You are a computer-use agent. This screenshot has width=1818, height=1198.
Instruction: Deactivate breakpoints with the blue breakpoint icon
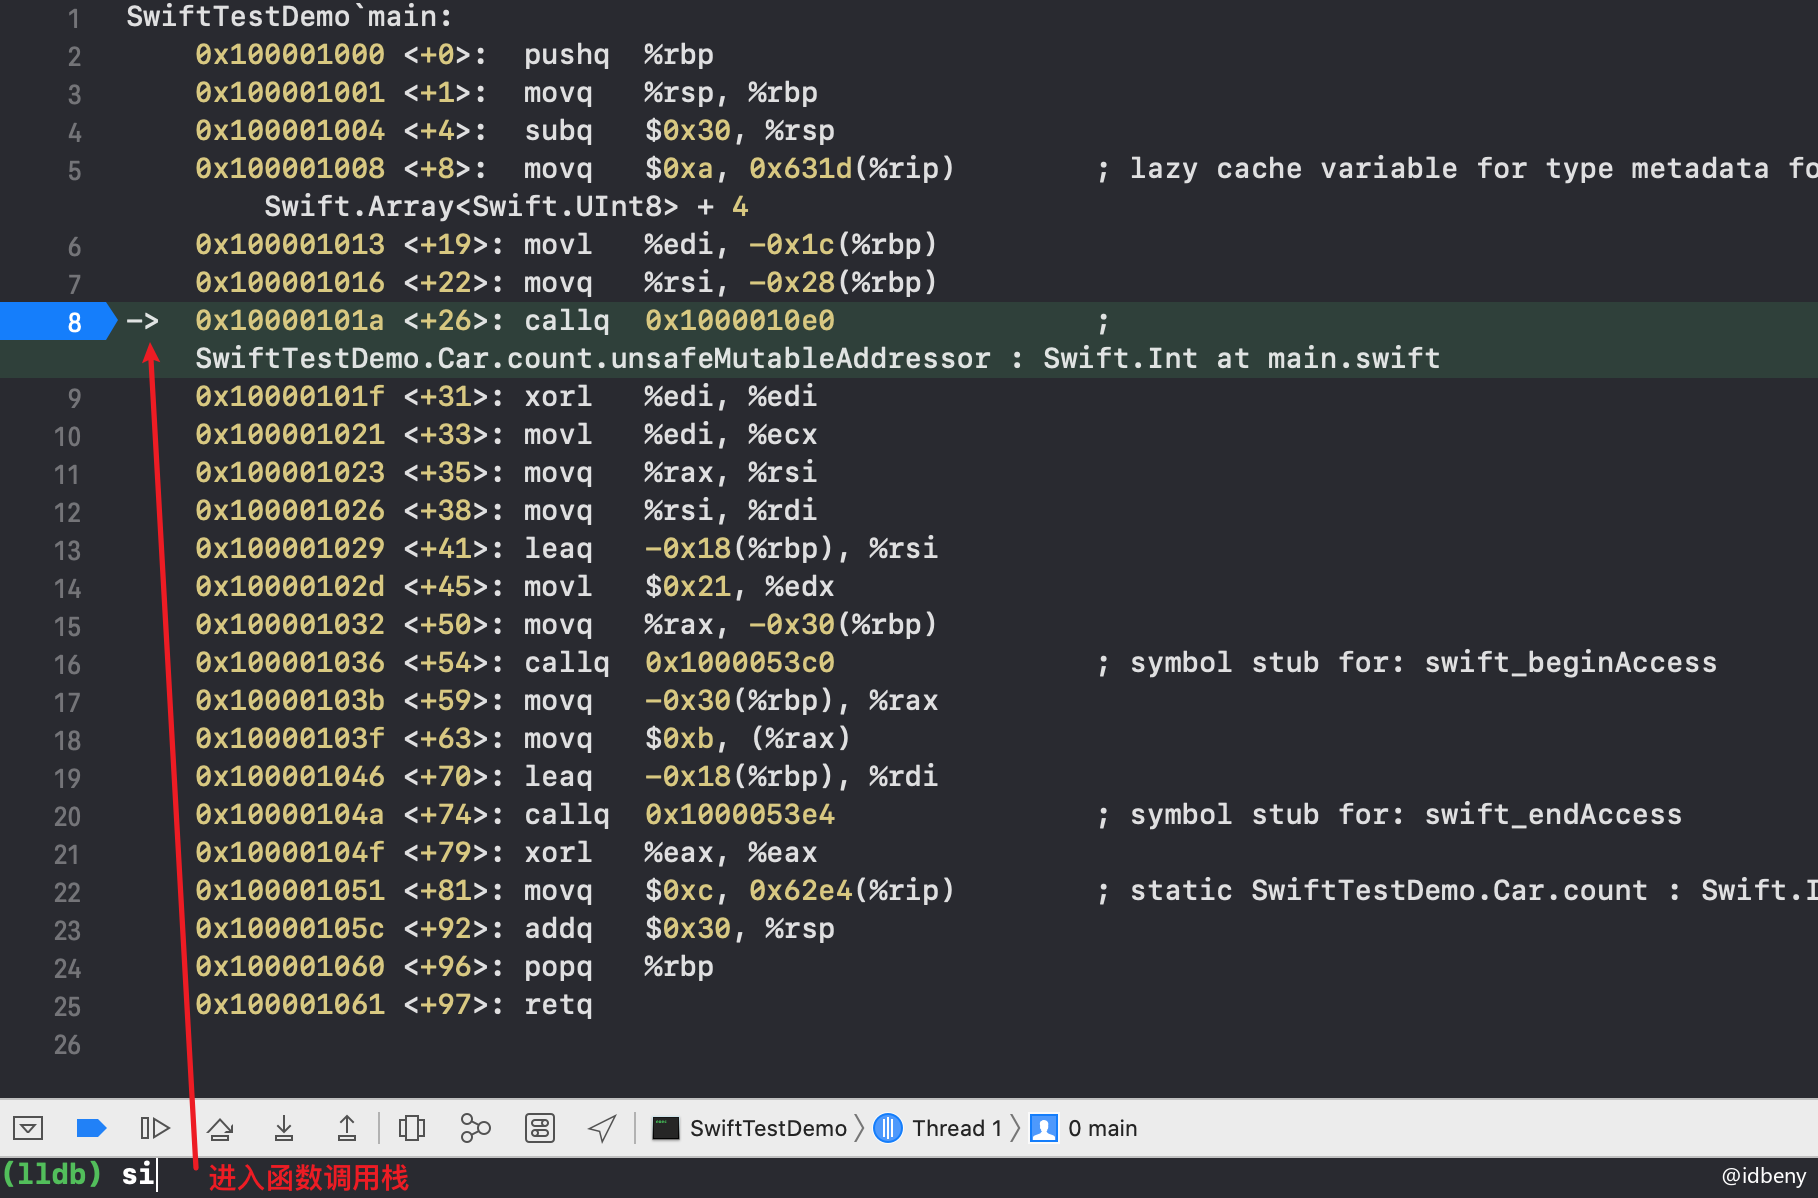91,1128
